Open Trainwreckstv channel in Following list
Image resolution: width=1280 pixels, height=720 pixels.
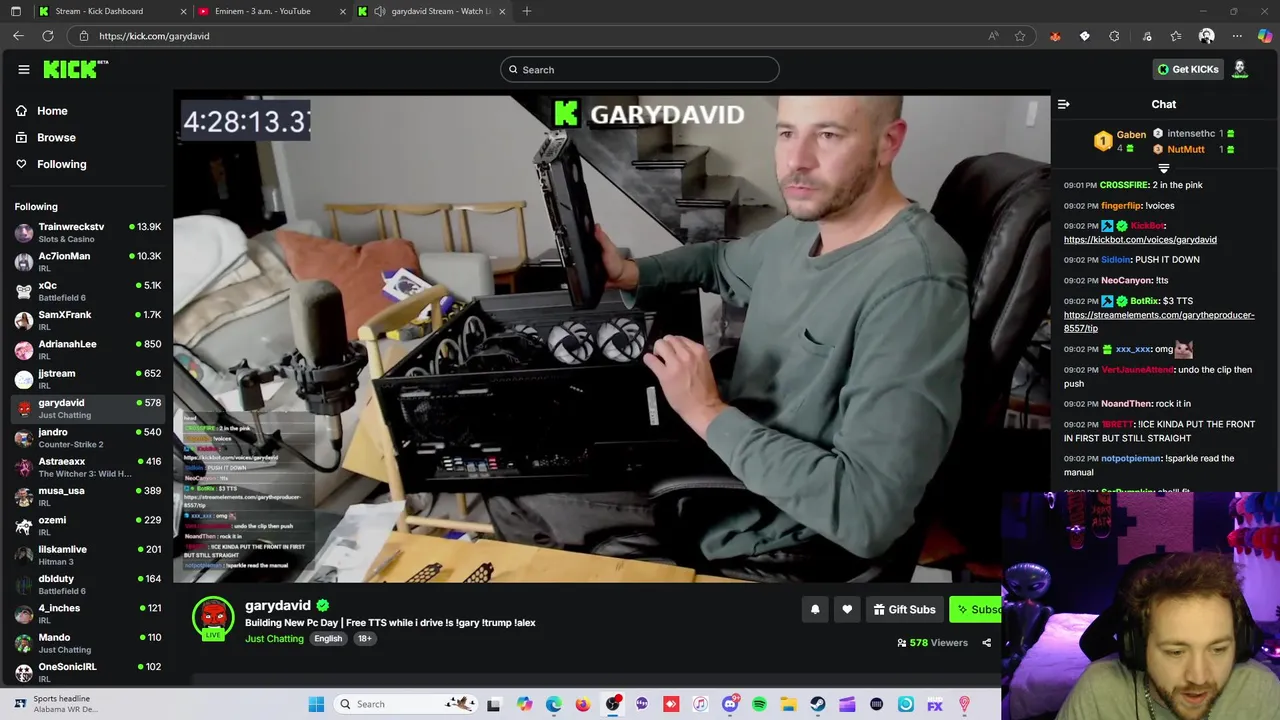point(88,232)
